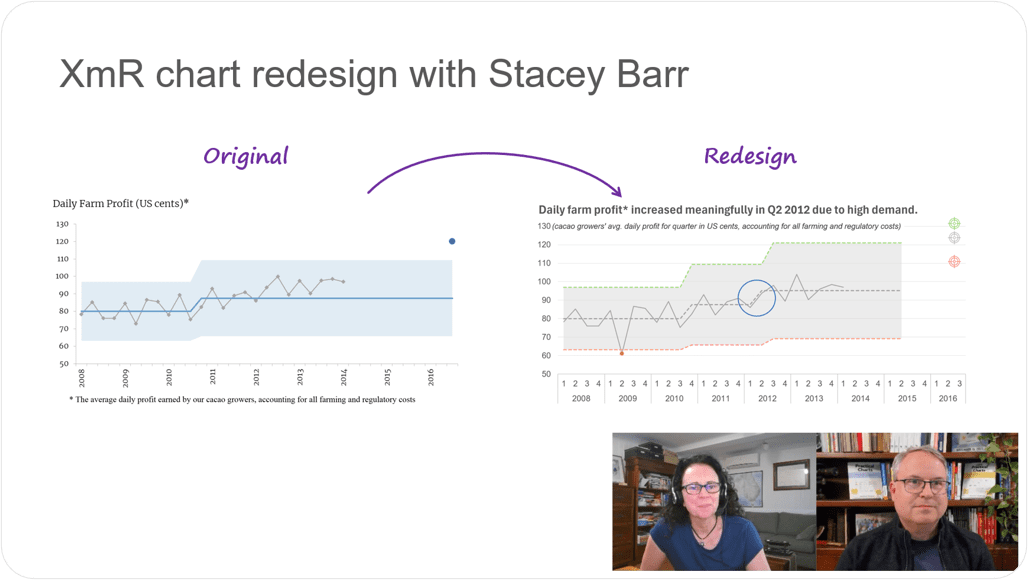
Task: Click the green target icon beside redesign chart
Action: click(954, 223)
